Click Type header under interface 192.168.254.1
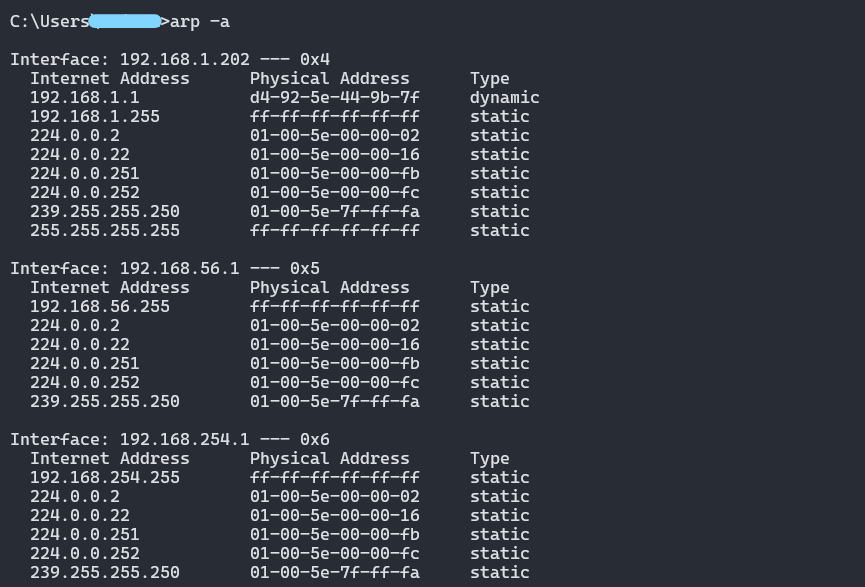The image size is (865, 587). click(490, 458)
